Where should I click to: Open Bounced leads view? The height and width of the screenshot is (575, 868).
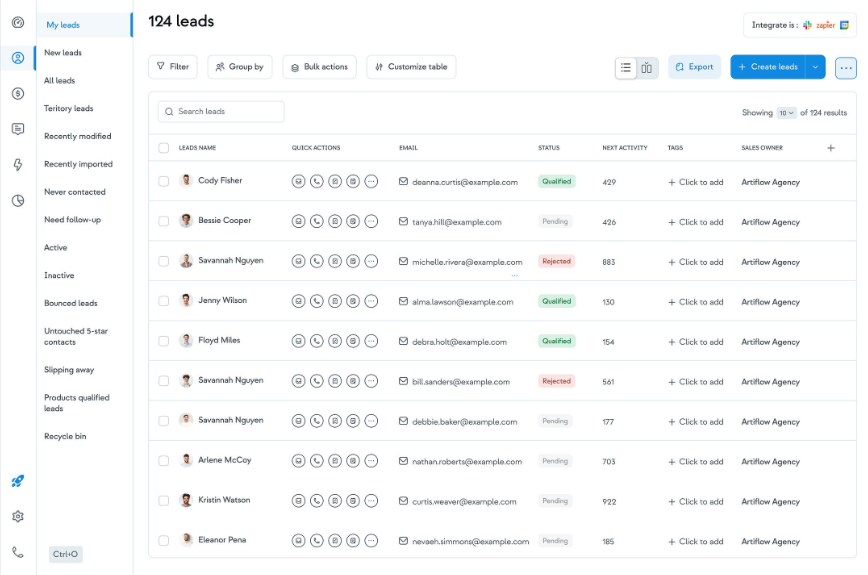tap(70, 303)
